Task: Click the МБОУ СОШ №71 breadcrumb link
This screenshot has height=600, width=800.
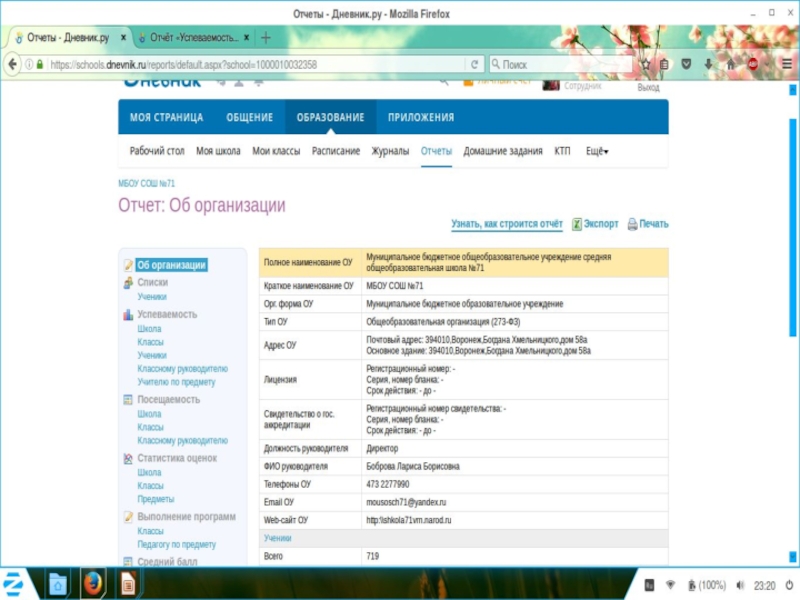Action: [x=146, y=184]
